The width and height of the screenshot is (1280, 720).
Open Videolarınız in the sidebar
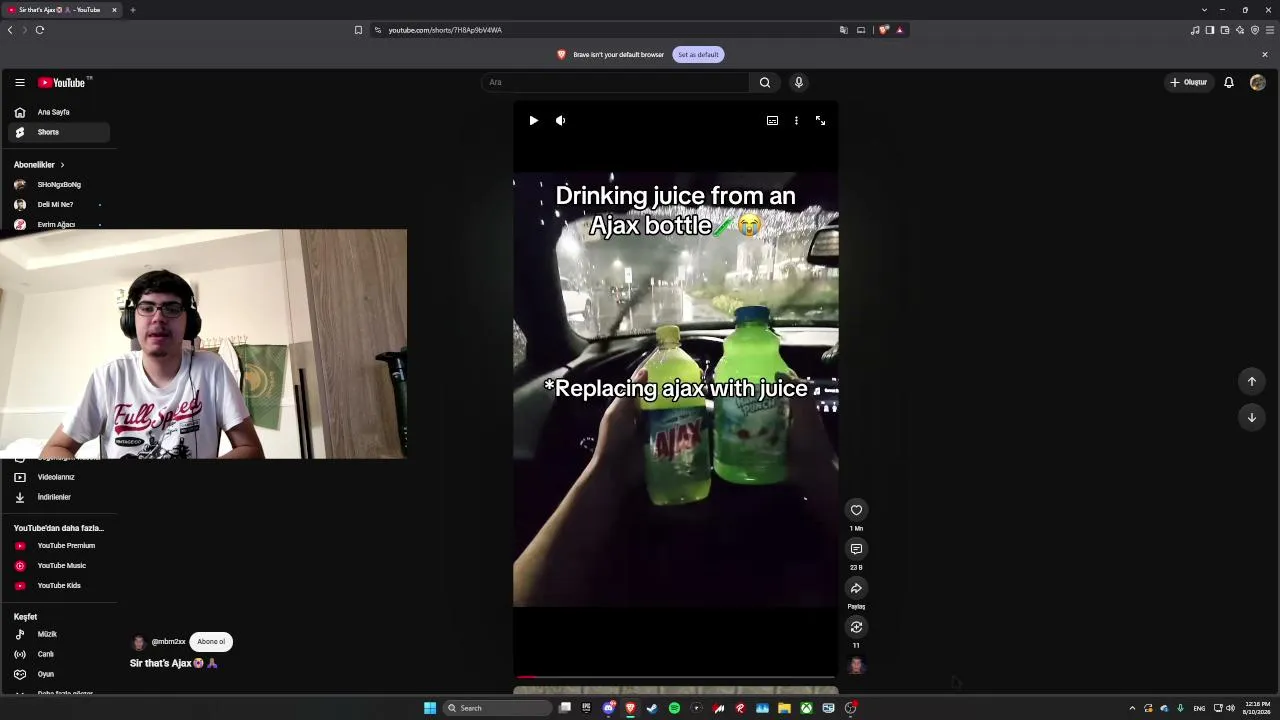coord(58,477)
